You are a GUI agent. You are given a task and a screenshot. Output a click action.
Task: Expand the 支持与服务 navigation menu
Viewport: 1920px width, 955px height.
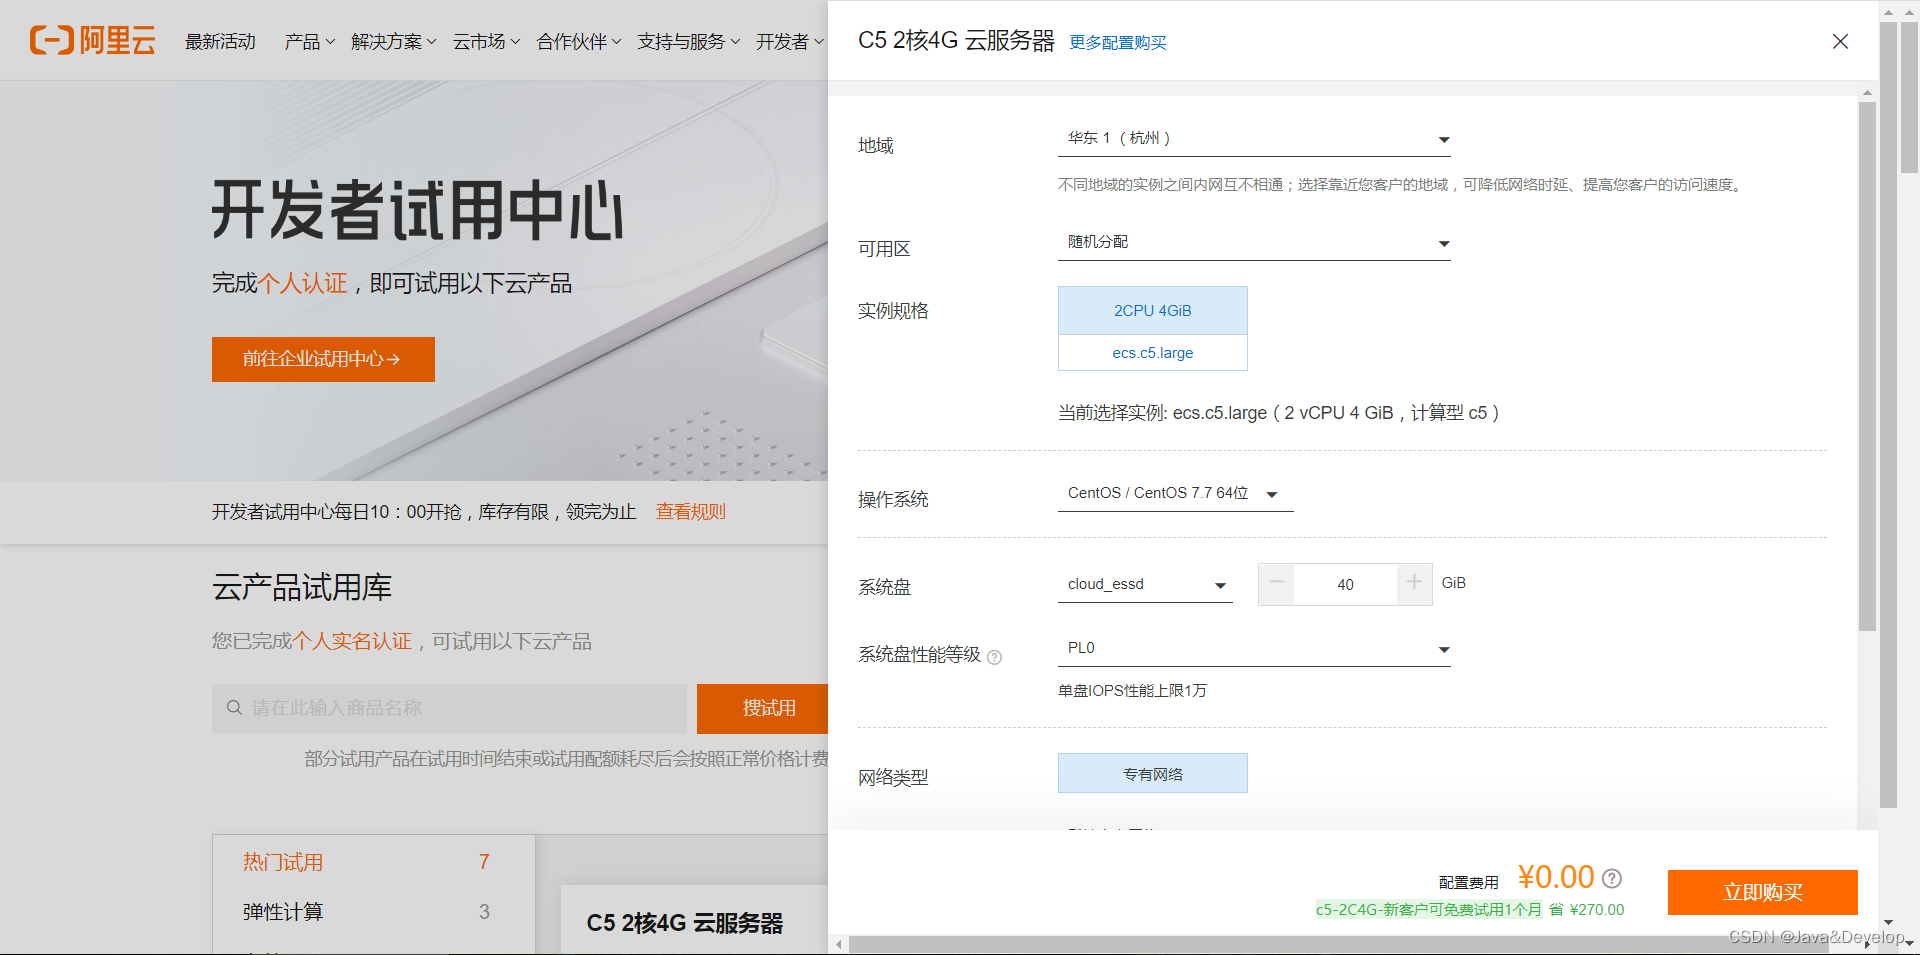click(688, 41)
